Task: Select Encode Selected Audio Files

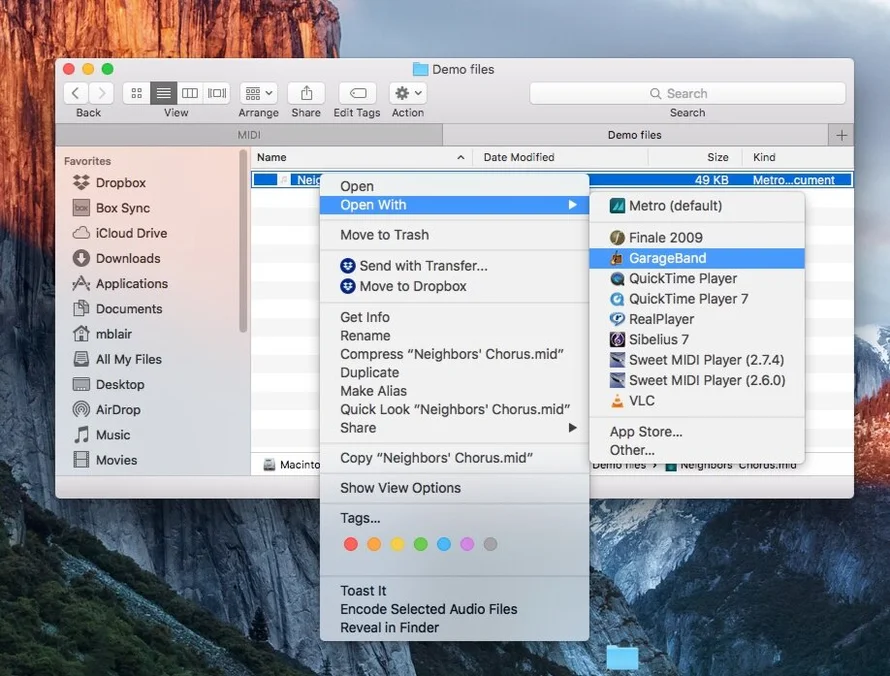Action: tap(454, 609)
